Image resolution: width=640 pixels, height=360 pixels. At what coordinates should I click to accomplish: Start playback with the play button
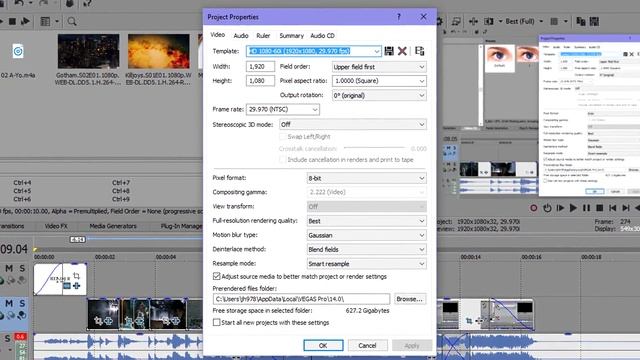[573, 208]
